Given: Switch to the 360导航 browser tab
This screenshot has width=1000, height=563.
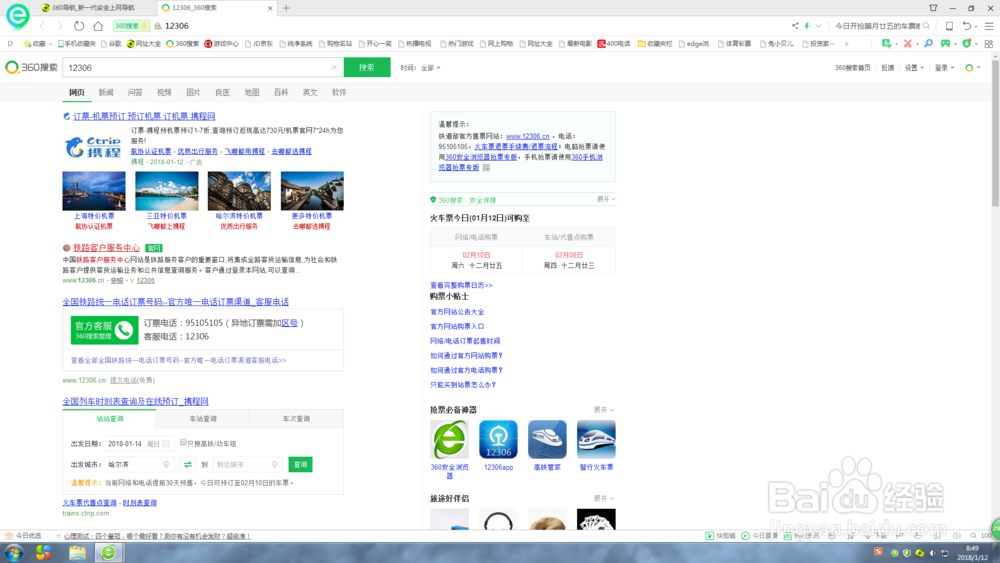Looking at the screenshot, I should tap(92, 8).
